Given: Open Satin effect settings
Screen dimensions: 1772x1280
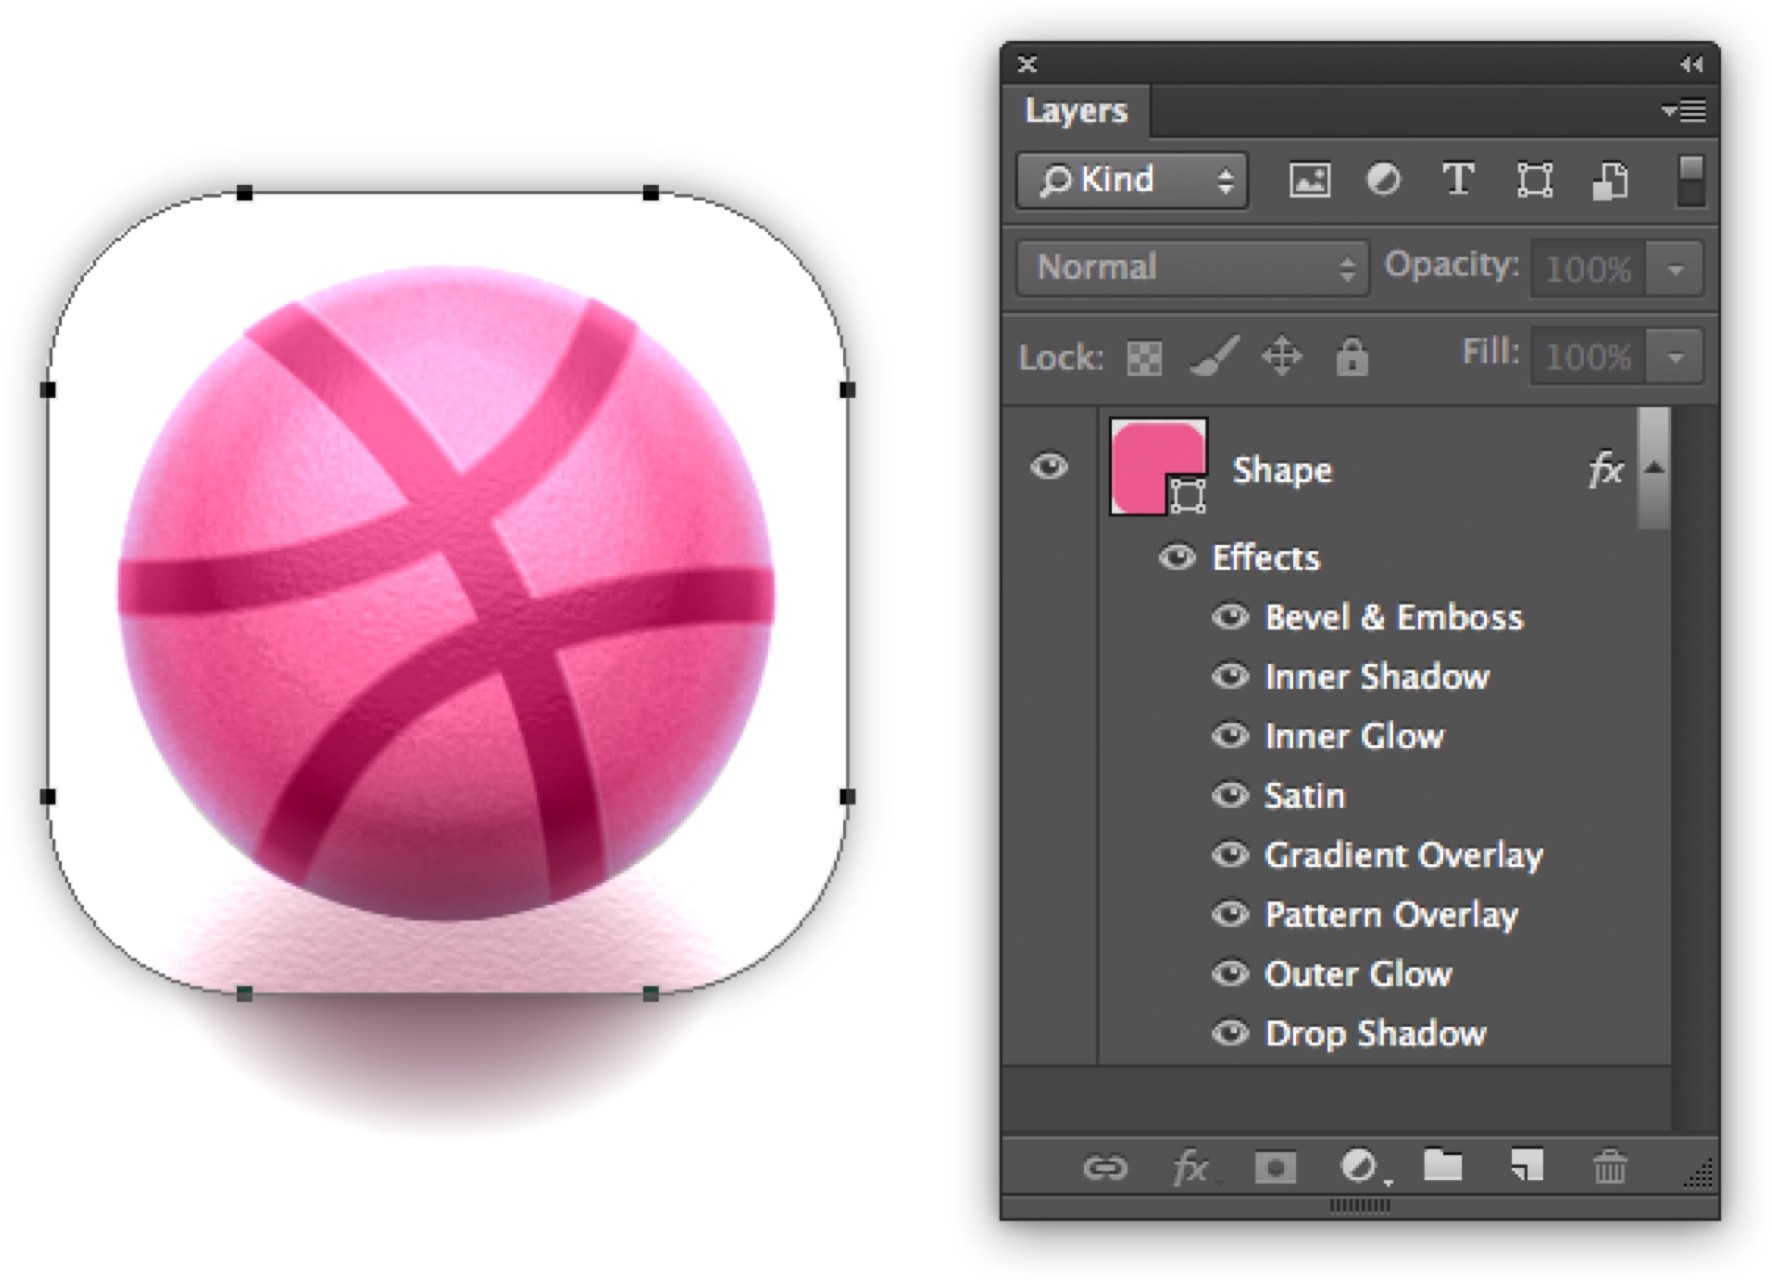Looking at the screenshot, I should point(1305,796).
